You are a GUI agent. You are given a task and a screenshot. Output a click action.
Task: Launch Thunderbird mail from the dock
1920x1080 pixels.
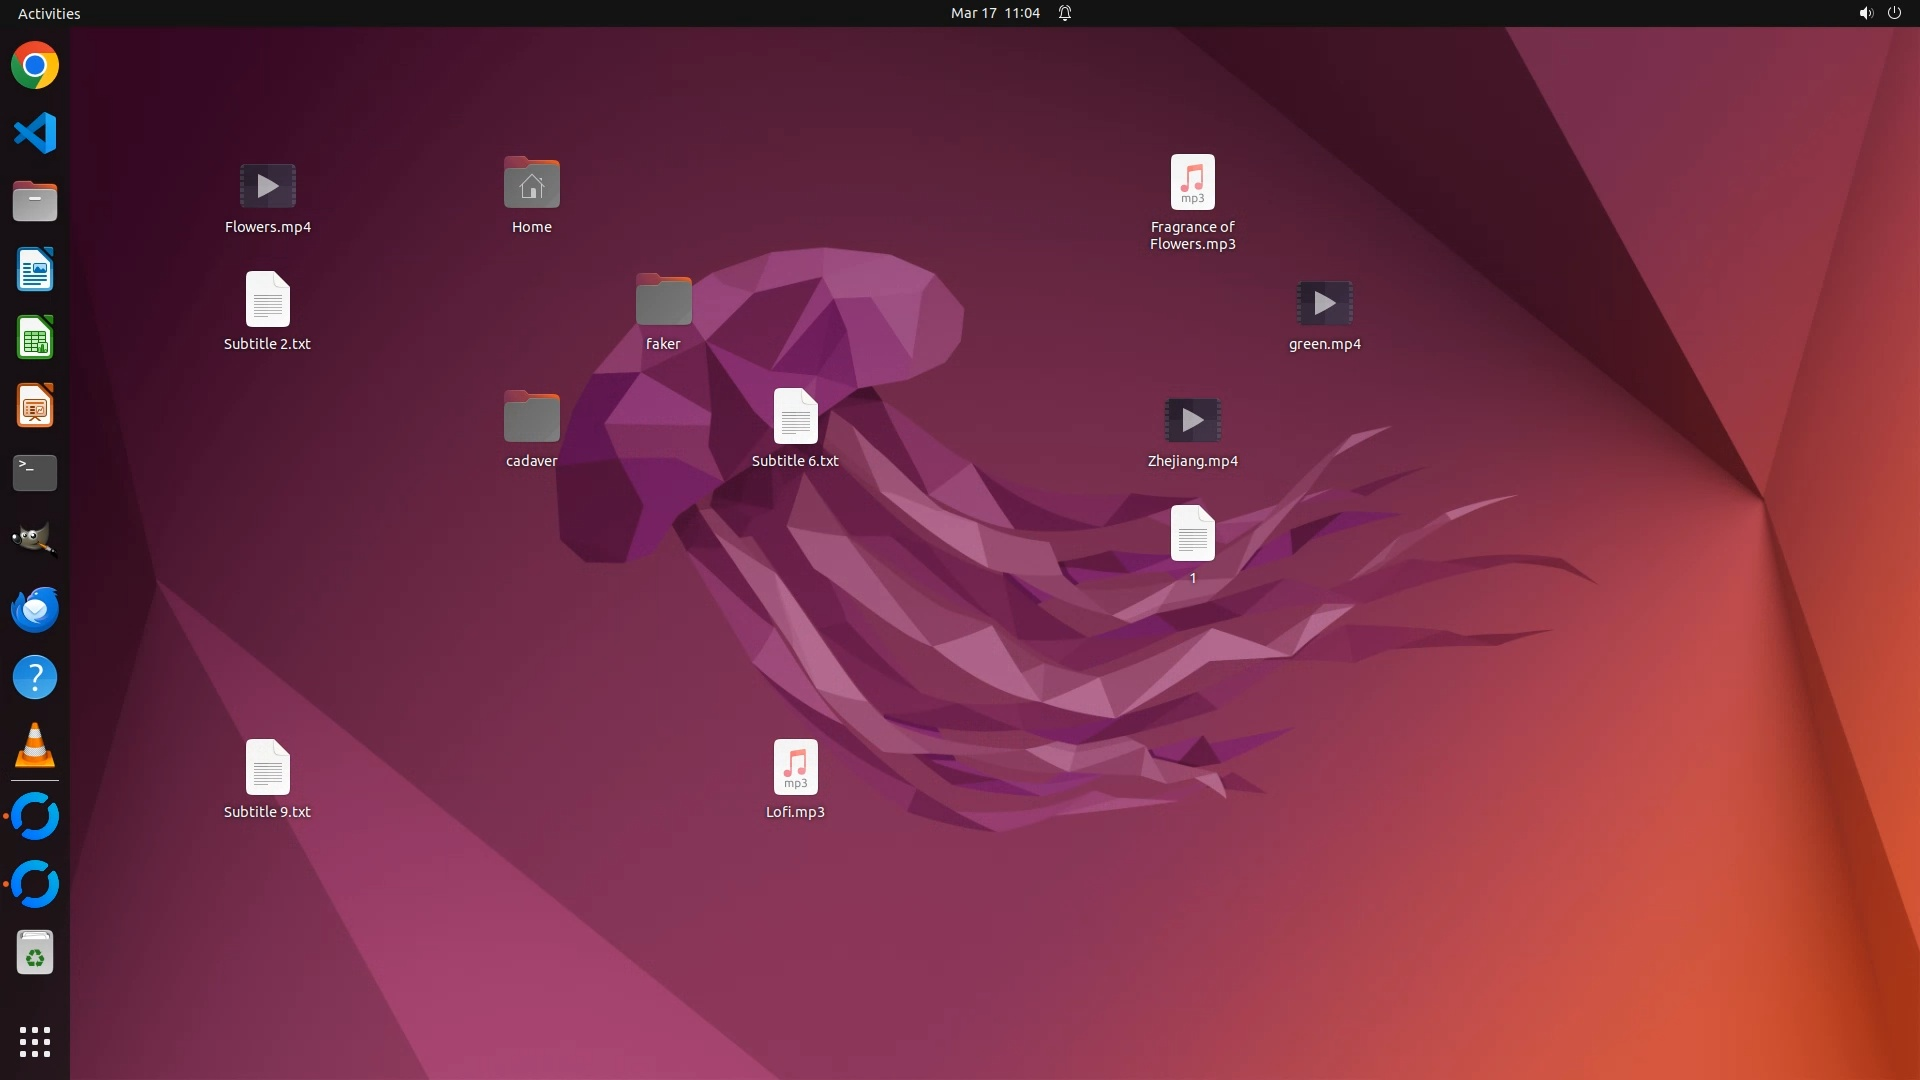[35, 609]
